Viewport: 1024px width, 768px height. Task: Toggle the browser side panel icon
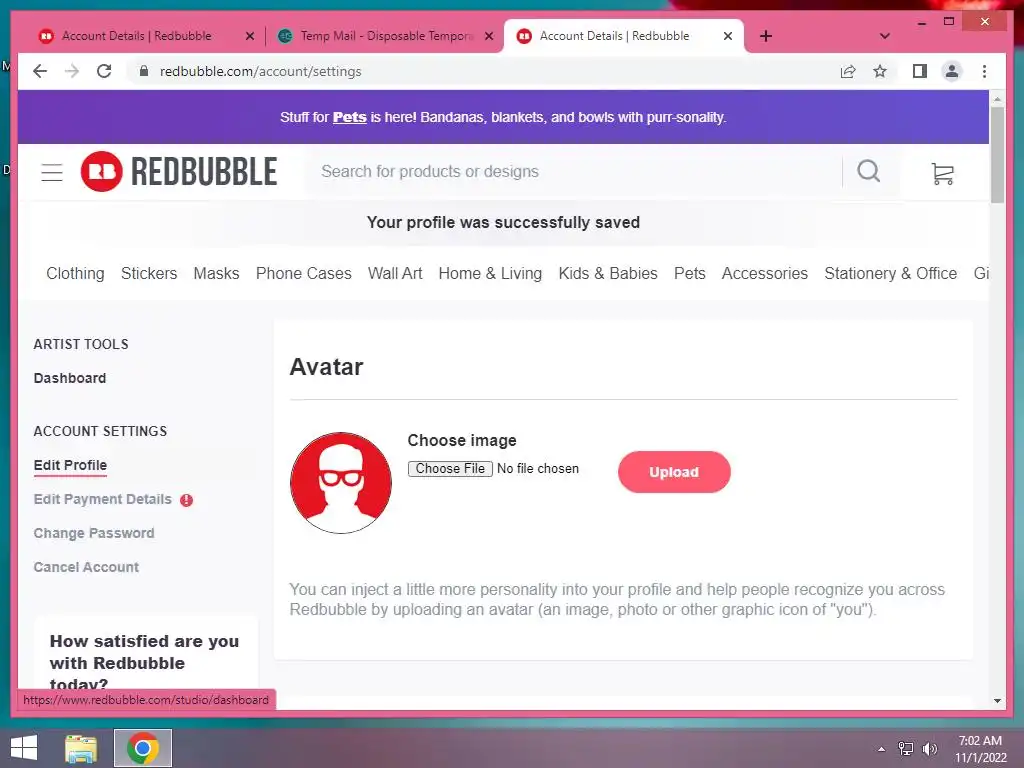(920, 71)
